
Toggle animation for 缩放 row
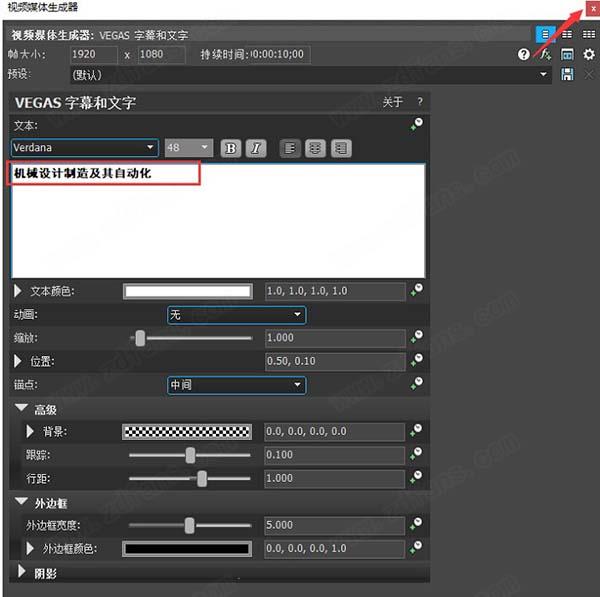(x=416, y=337)
